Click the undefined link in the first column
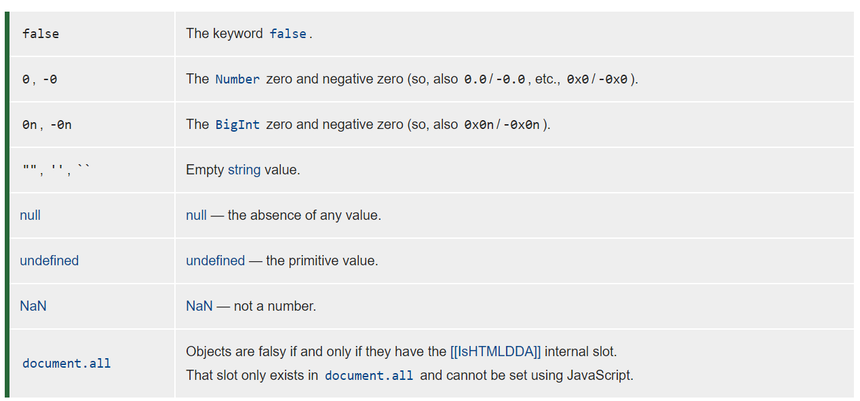This screenshot has height=401, width=860. [49, 260]
